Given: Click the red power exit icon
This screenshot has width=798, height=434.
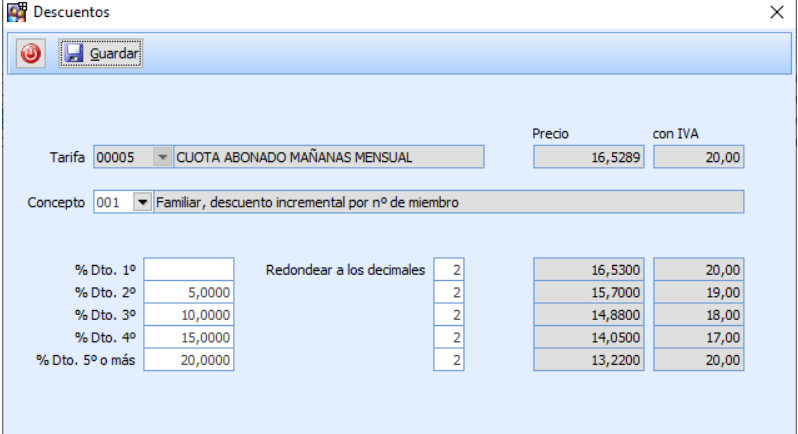Looking at the screenshot, I should (31, 53).
